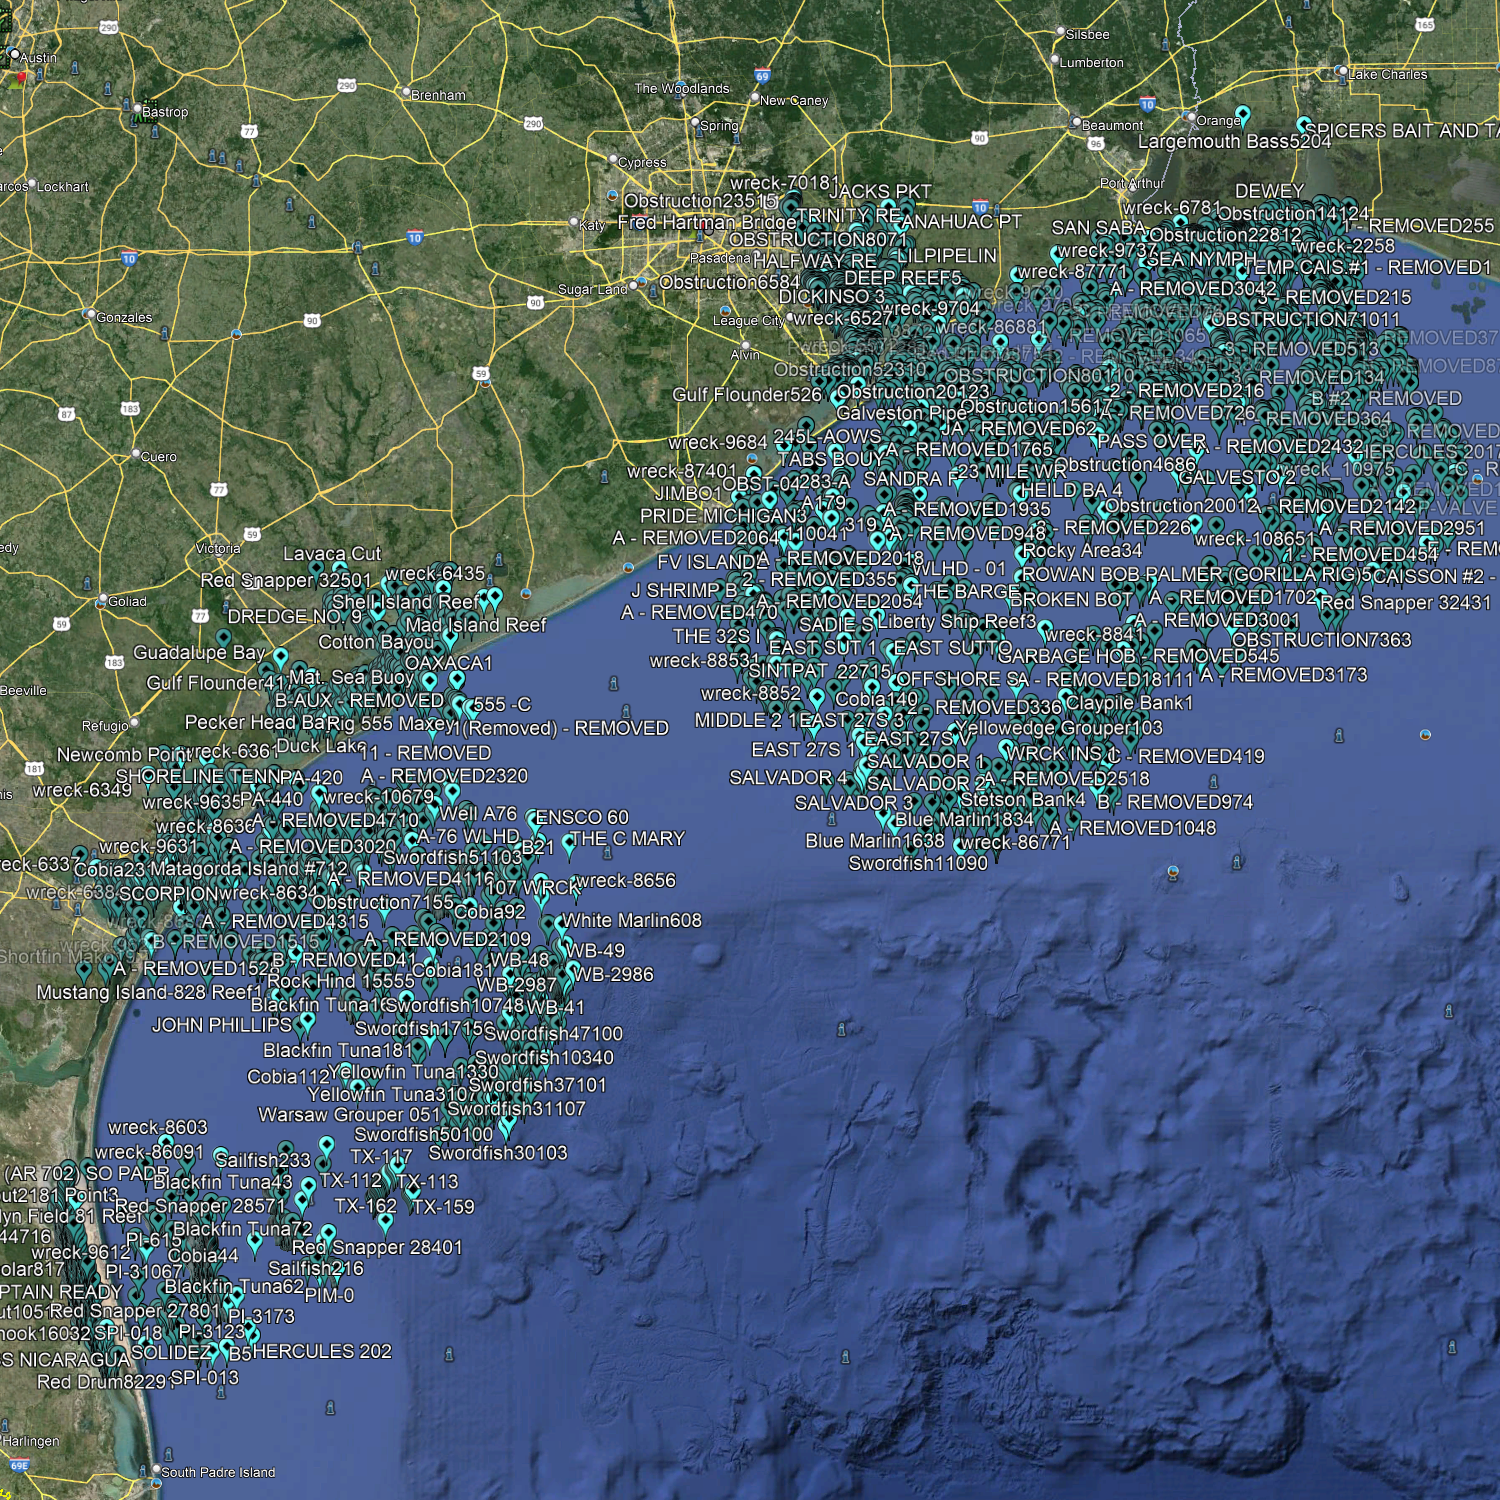Click the wreck-6349 label
This screenshot has width=1500, height=1500.
82,790
